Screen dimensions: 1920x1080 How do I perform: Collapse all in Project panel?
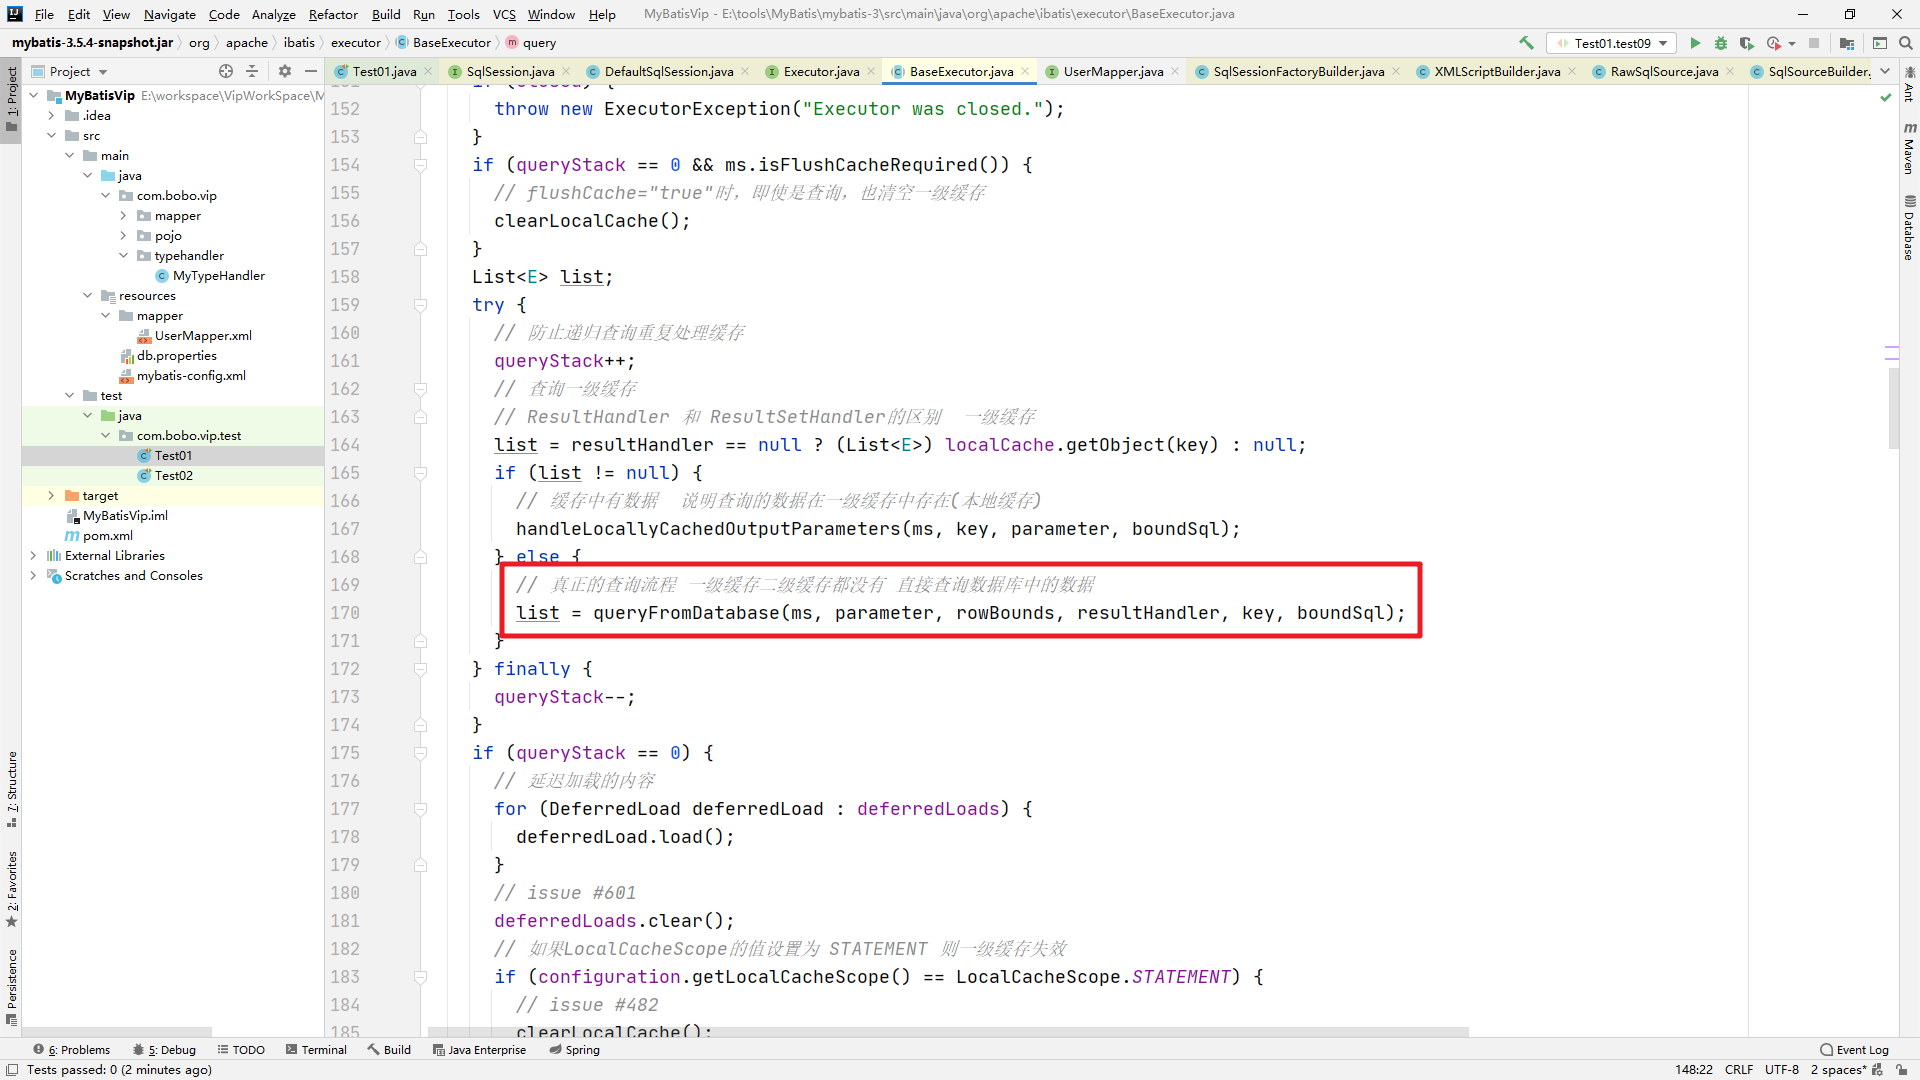tap(252, 71)
